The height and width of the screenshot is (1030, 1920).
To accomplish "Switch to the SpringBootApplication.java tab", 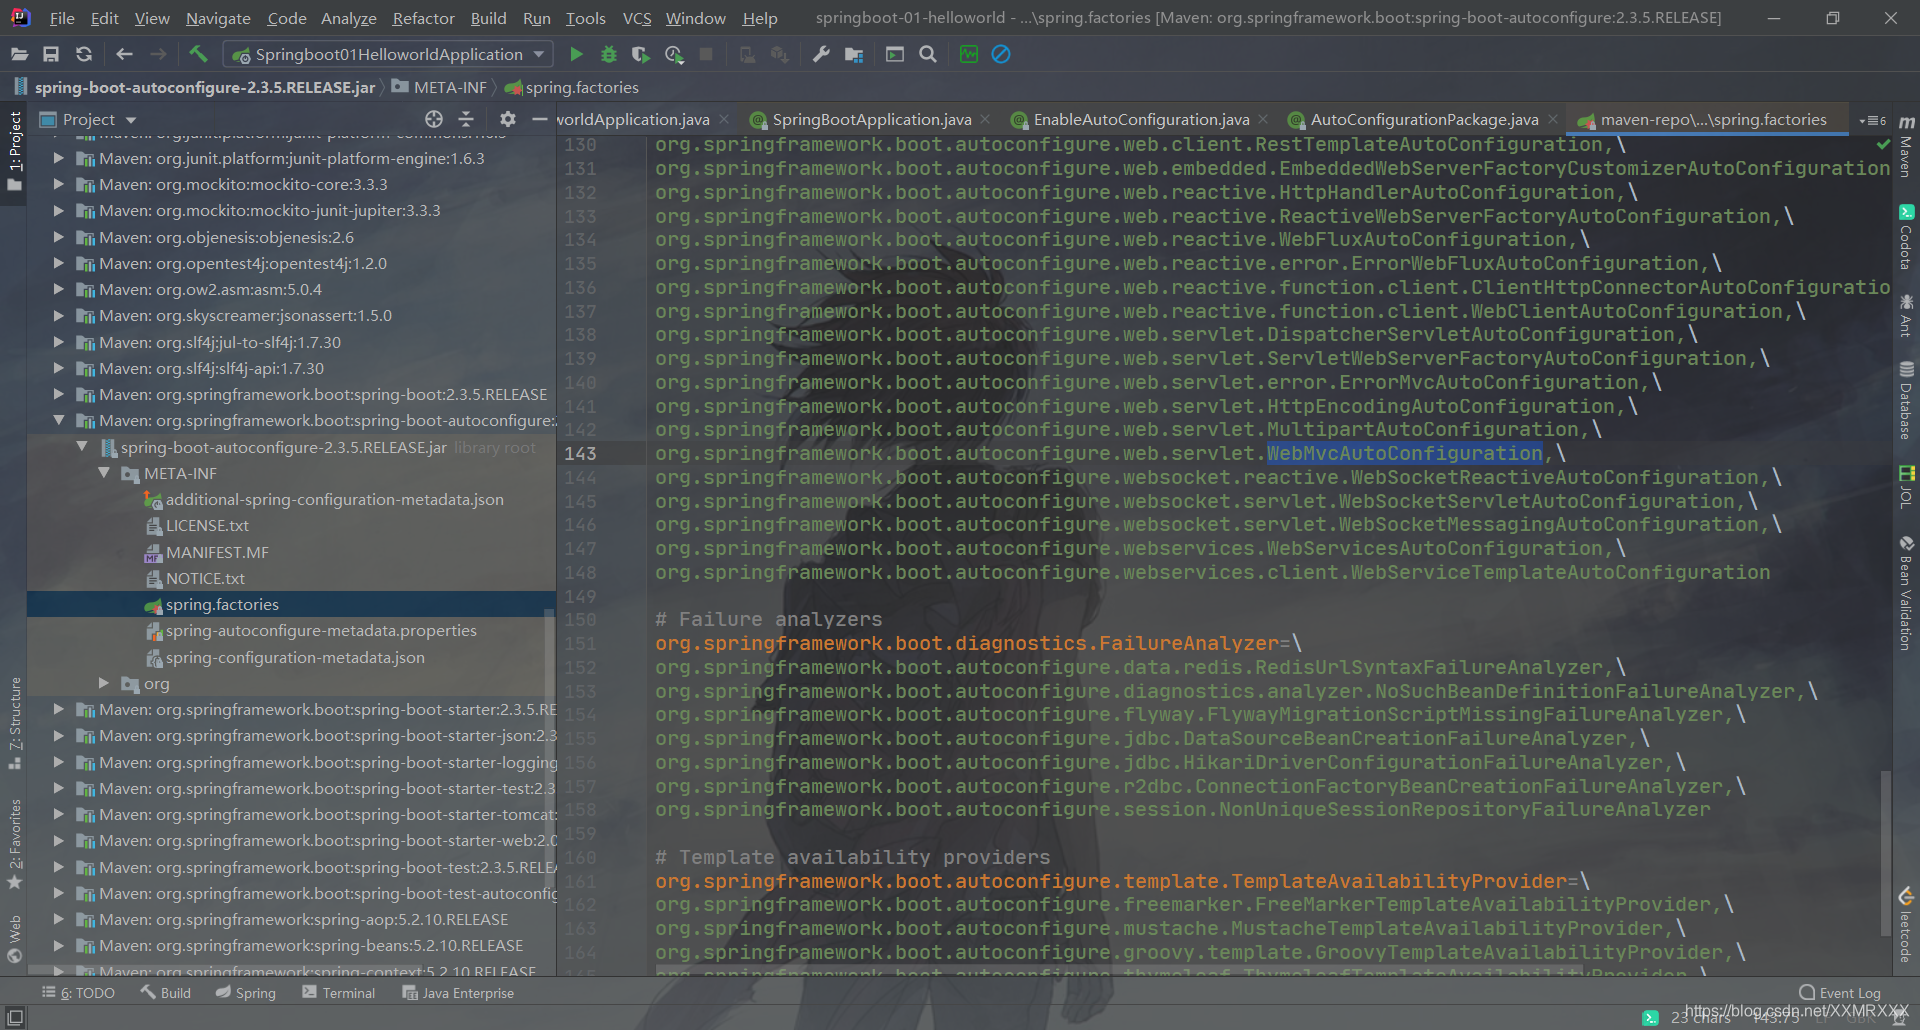I will pos(871,119).
